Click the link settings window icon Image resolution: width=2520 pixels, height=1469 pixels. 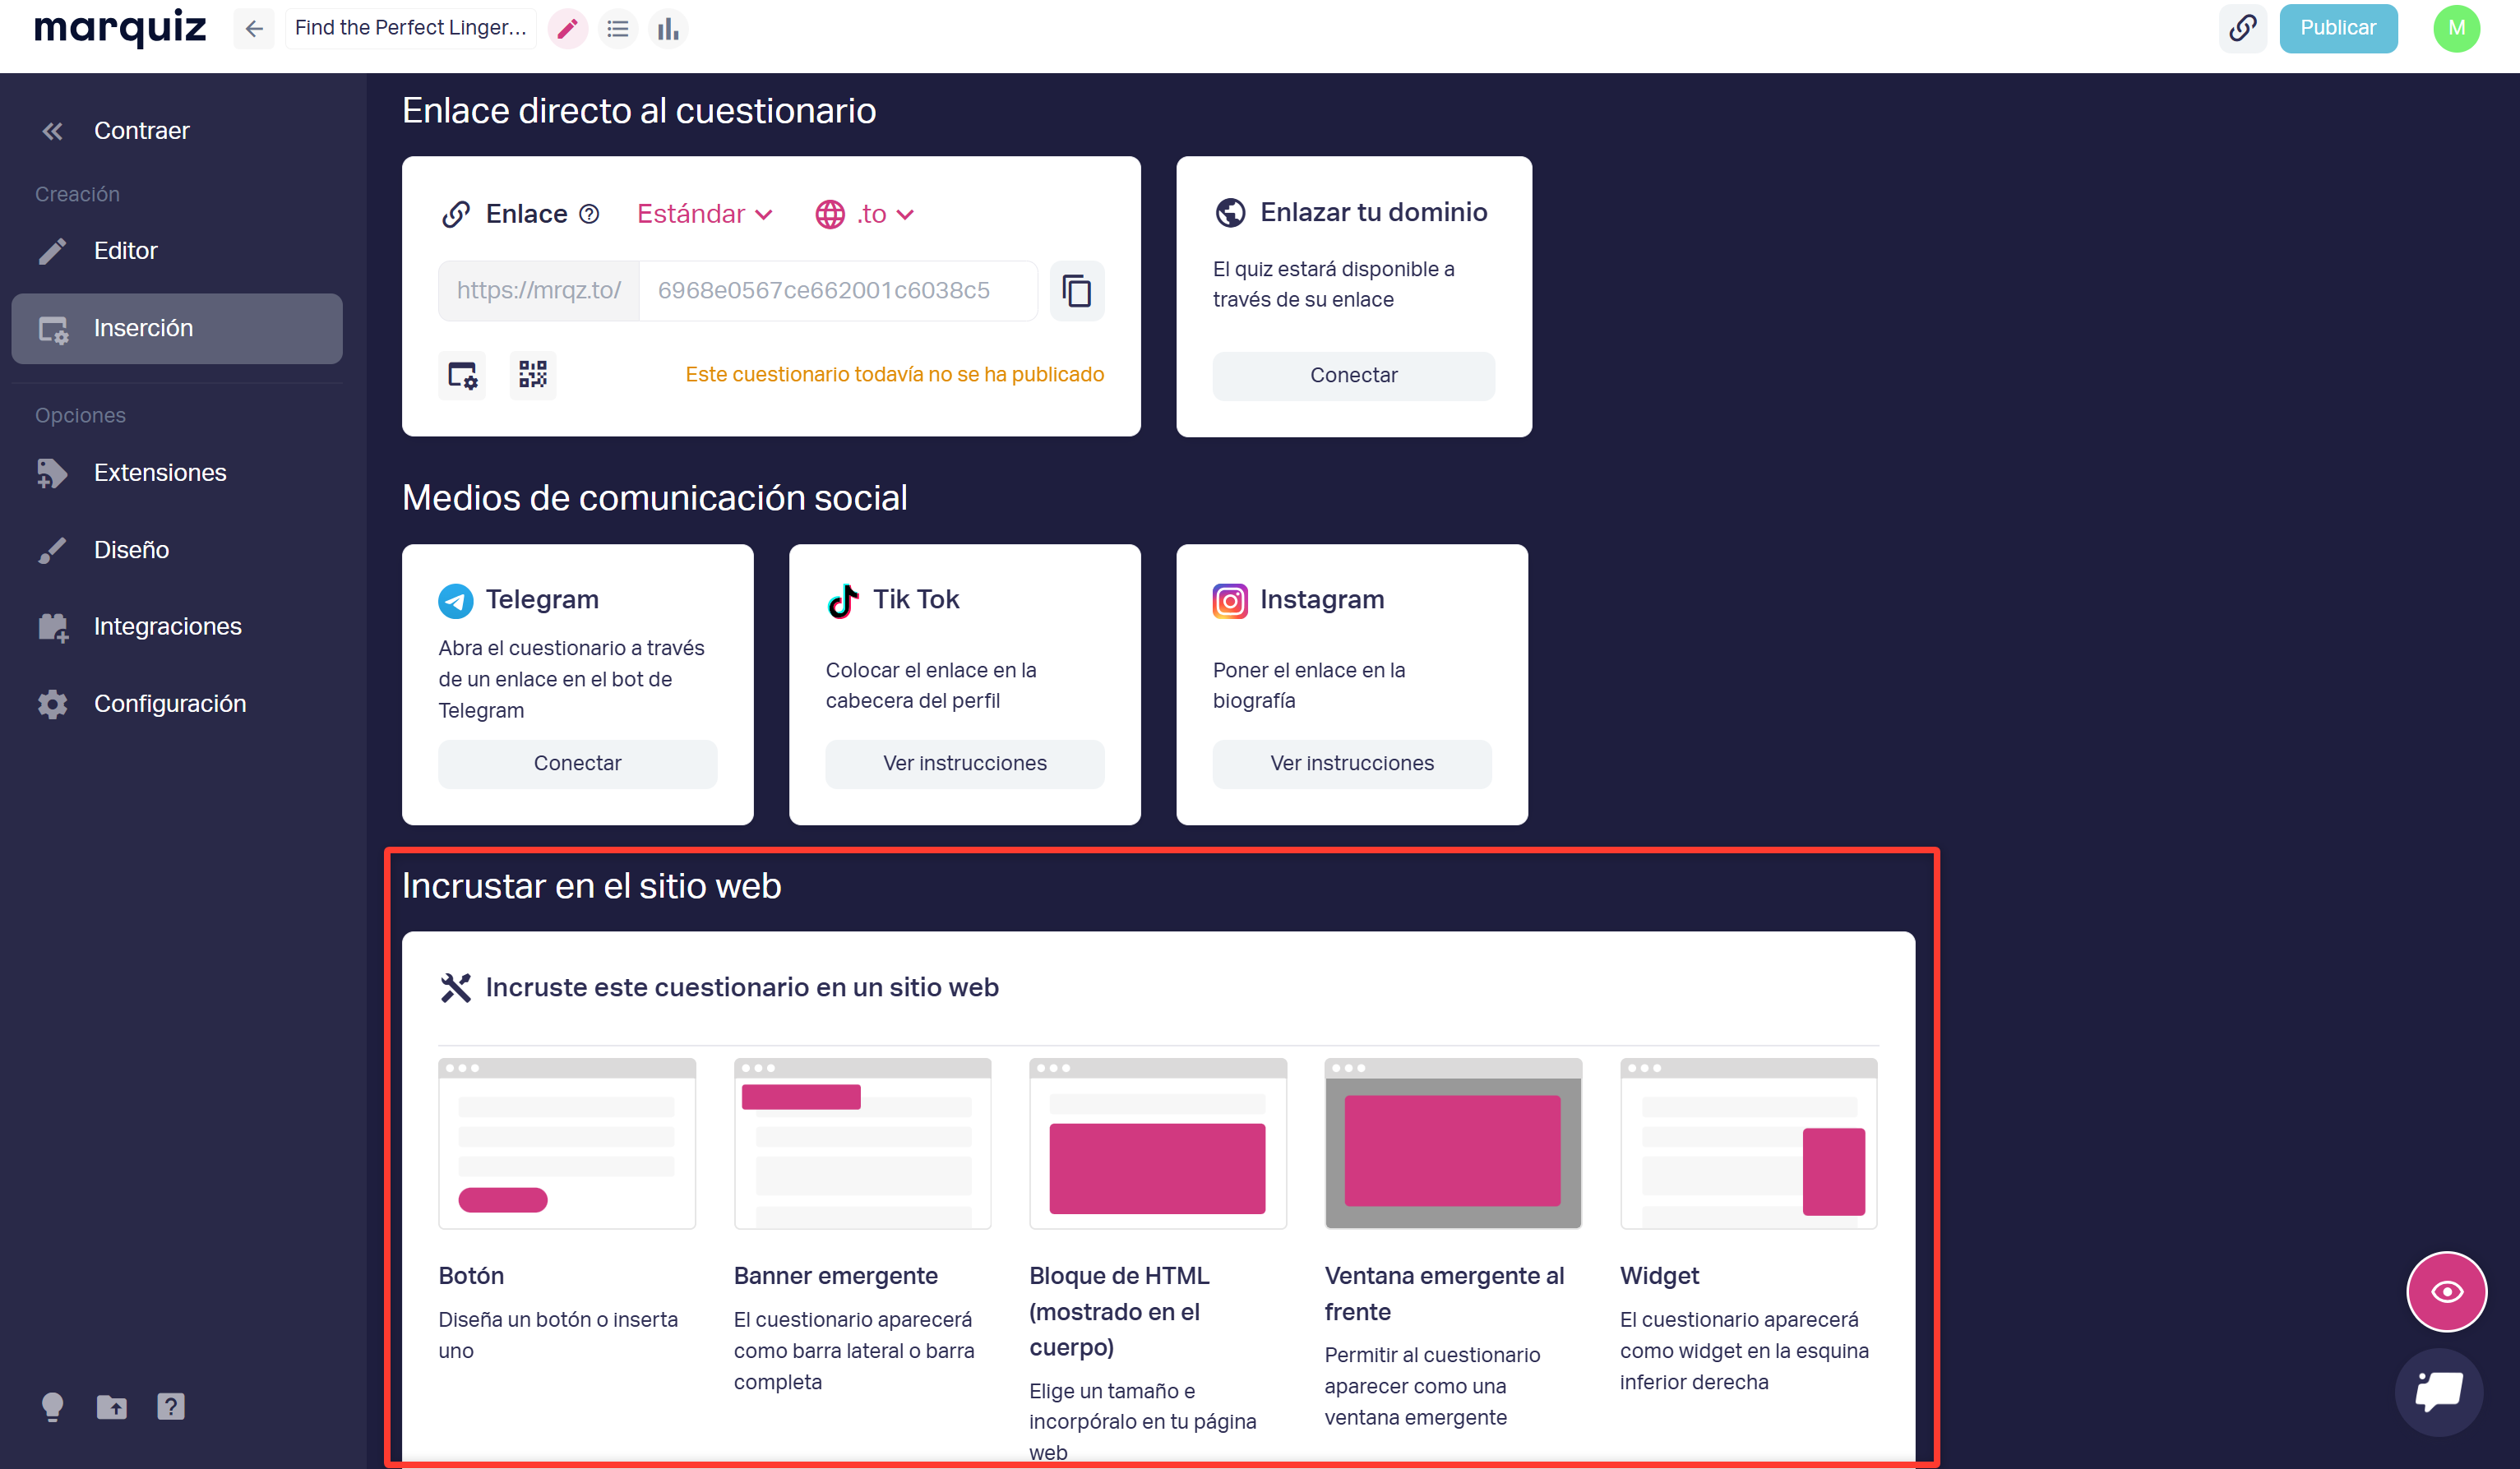[x=462, y=375]
